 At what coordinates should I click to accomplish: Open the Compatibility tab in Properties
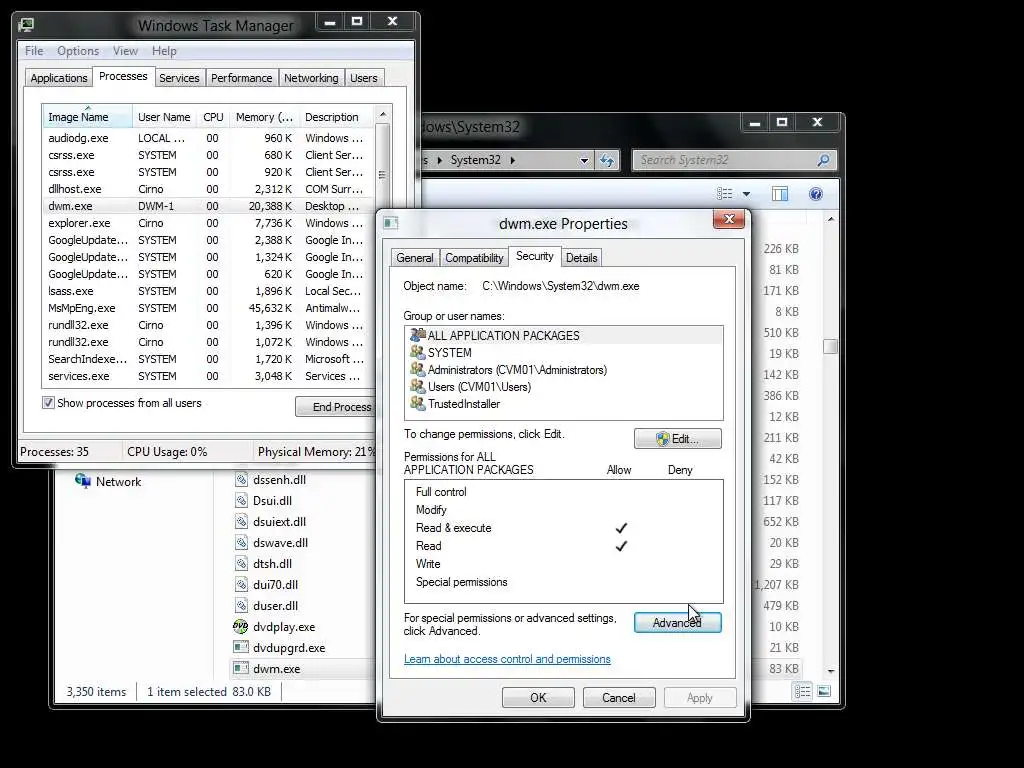[474, 258]
